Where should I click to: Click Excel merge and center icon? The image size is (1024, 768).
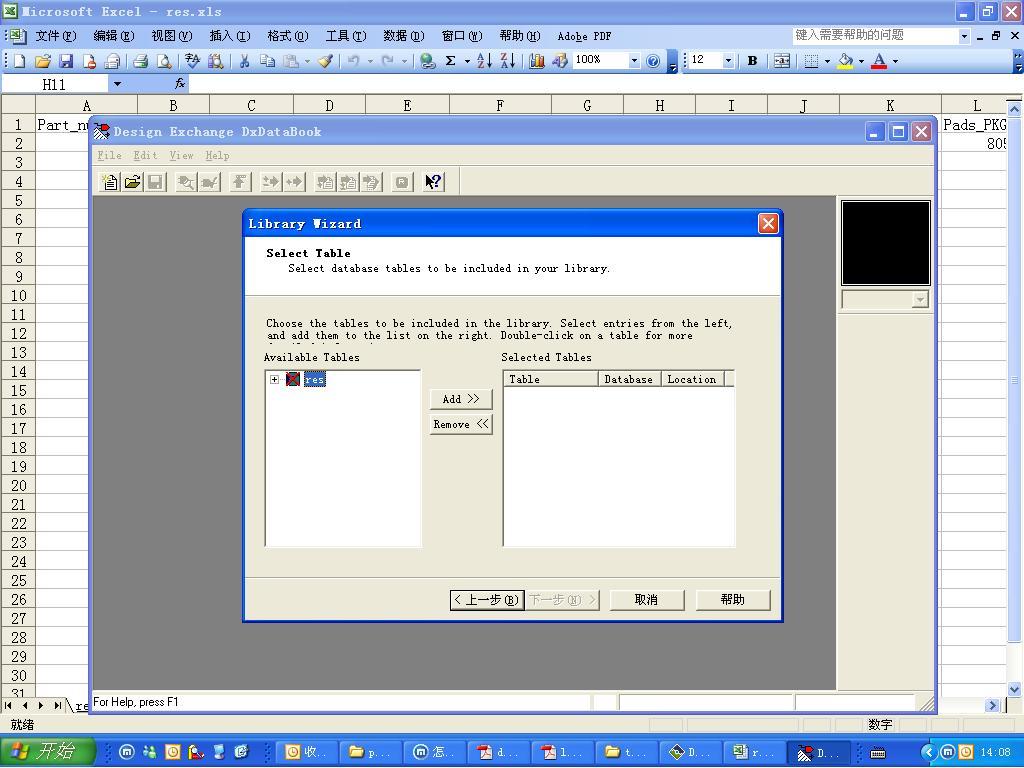pyautogui.click(x=782, y=61)
